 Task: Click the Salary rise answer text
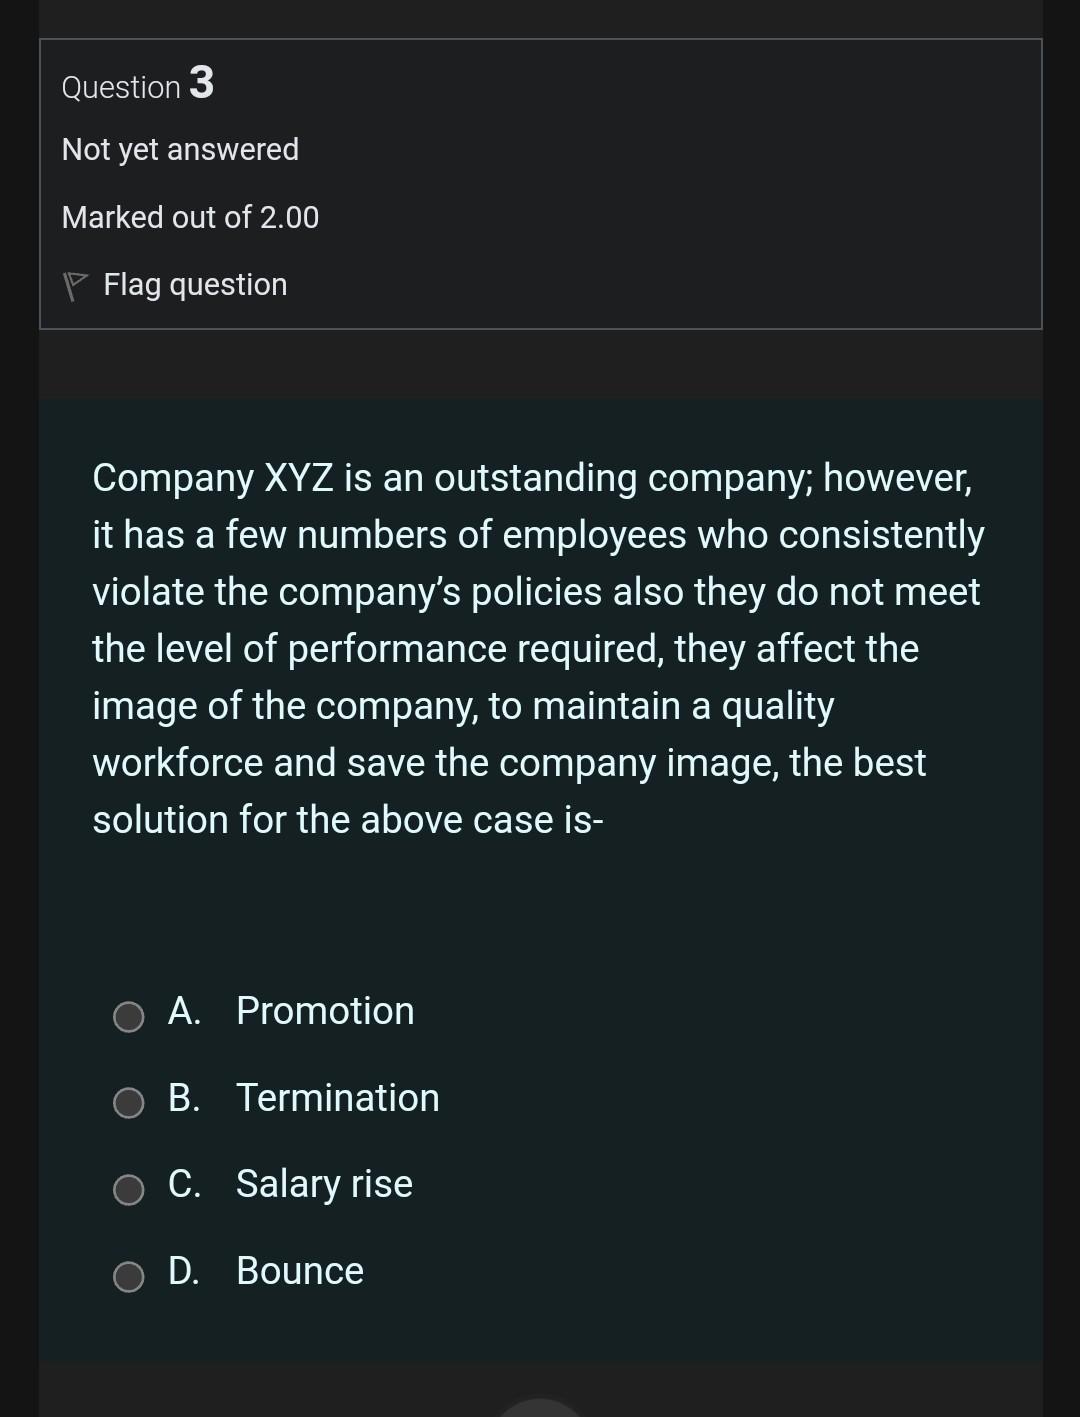(x=322, y=1184)
